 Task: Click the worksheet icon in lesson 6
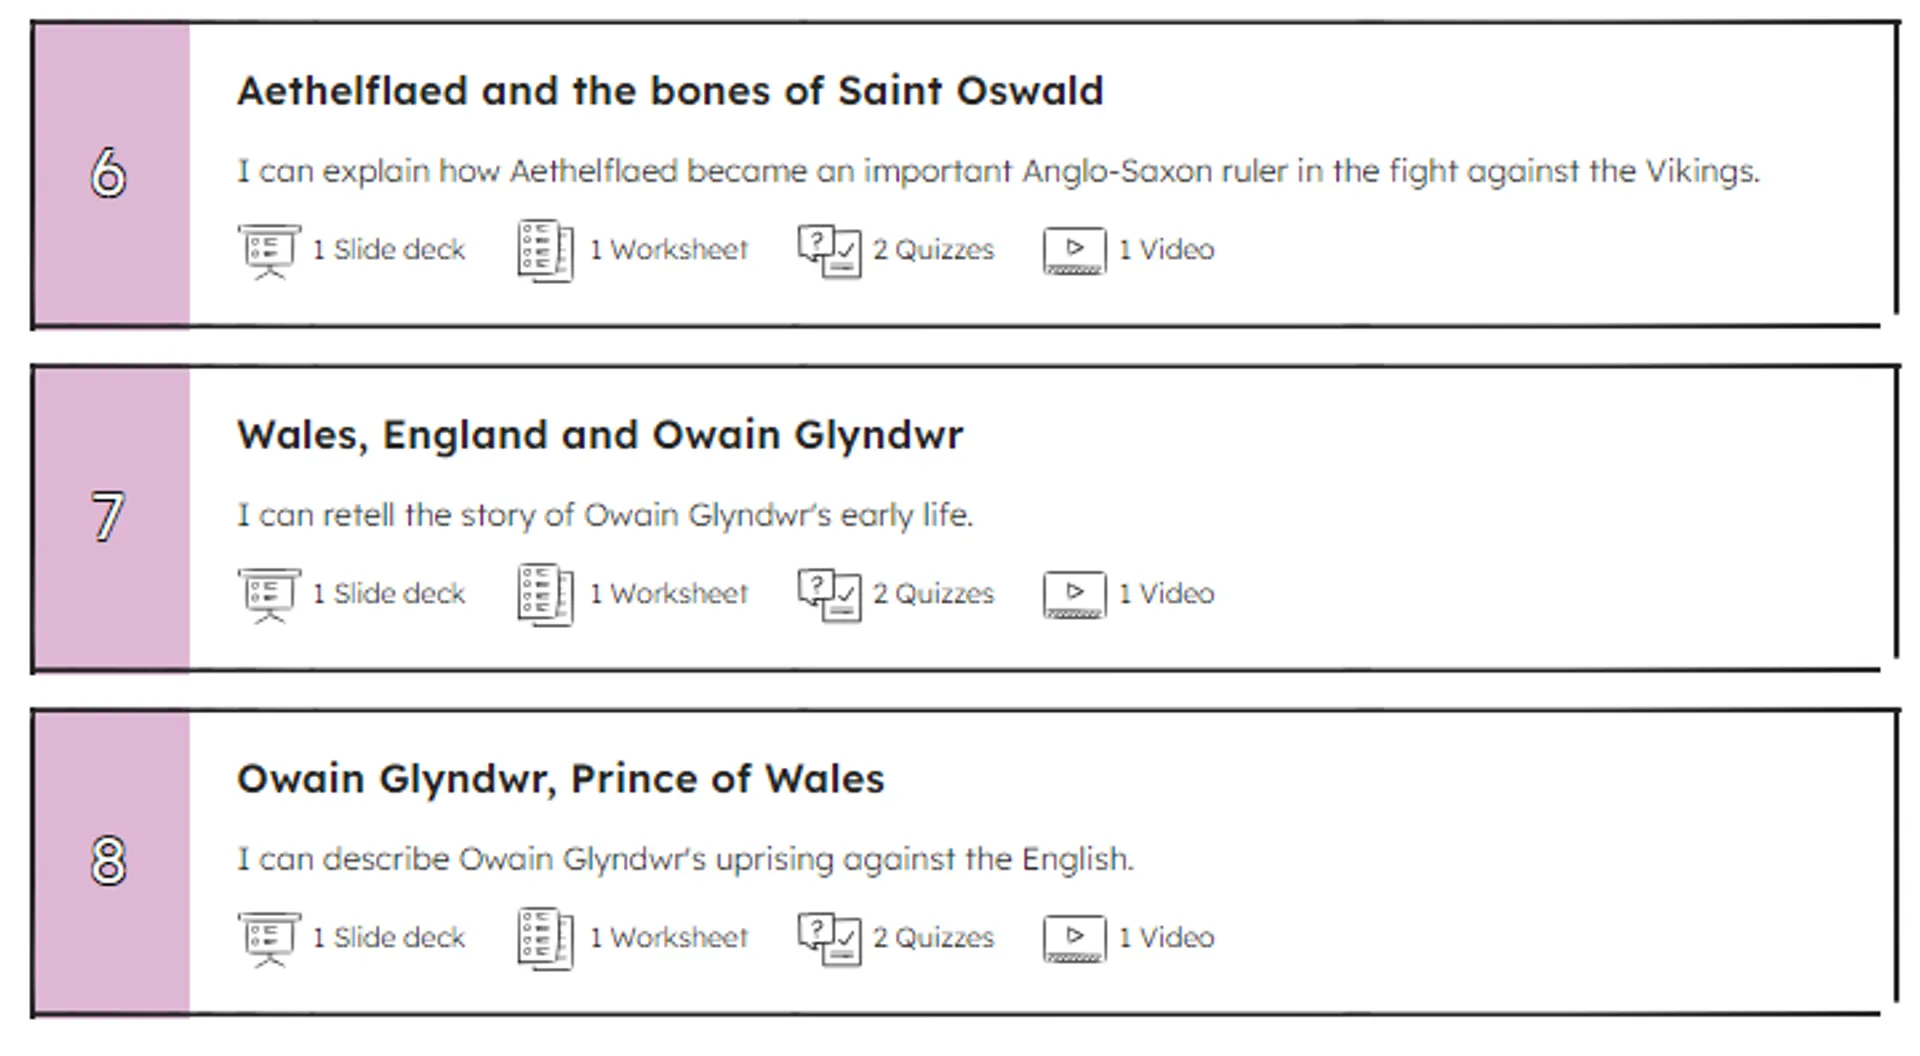tap(545, 250)
